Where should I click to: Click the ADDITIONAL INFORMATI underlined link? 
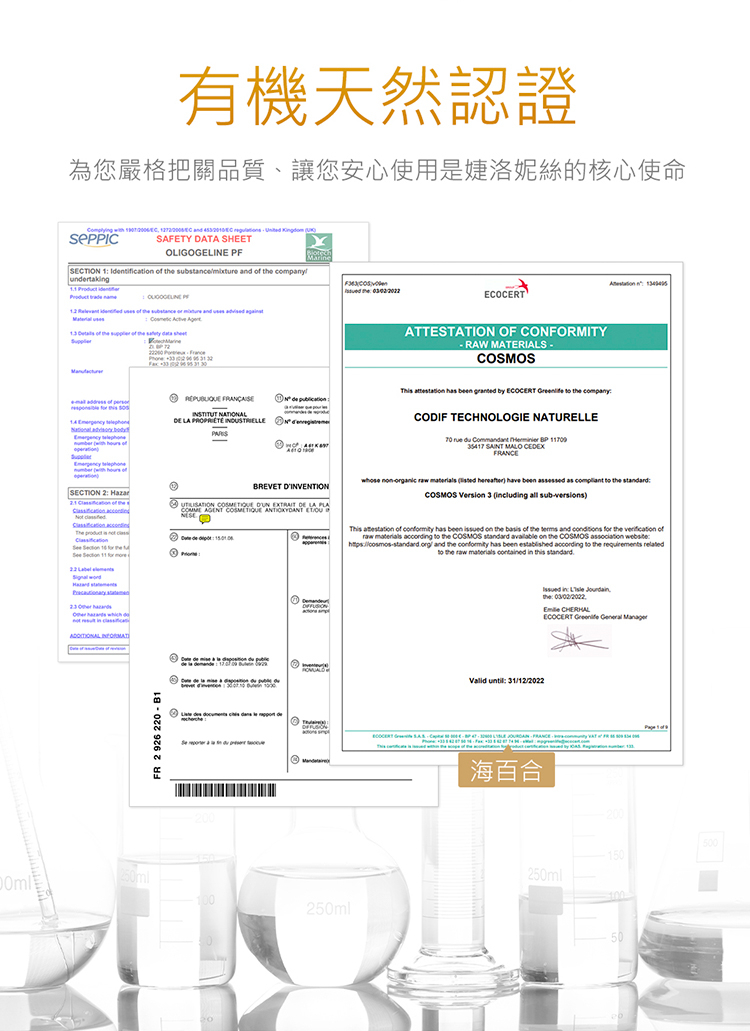point(99,636)
